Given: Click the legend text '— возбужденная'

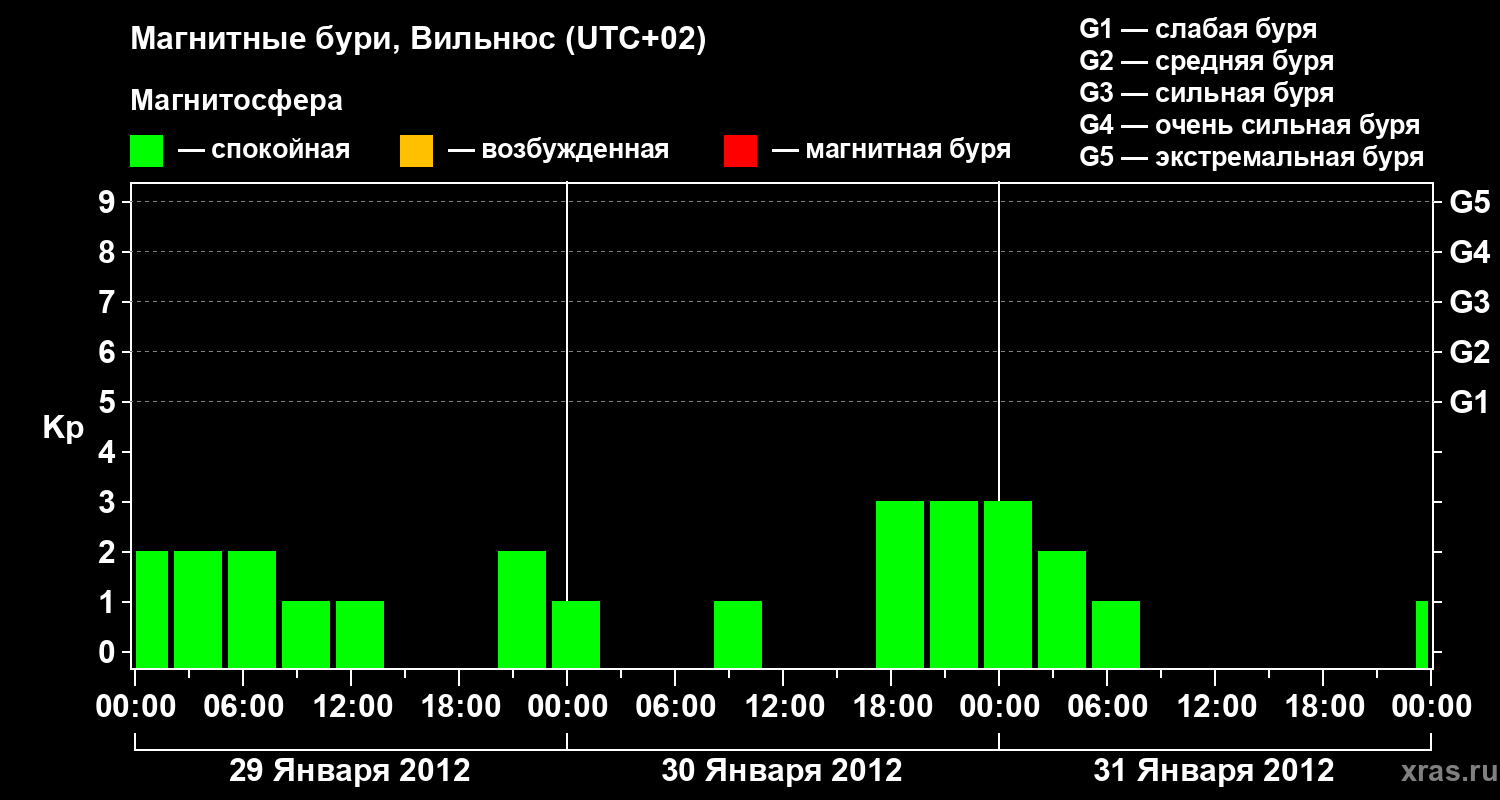Looking at the screenshot, I should pyautogui.click(x=558, y=150).
